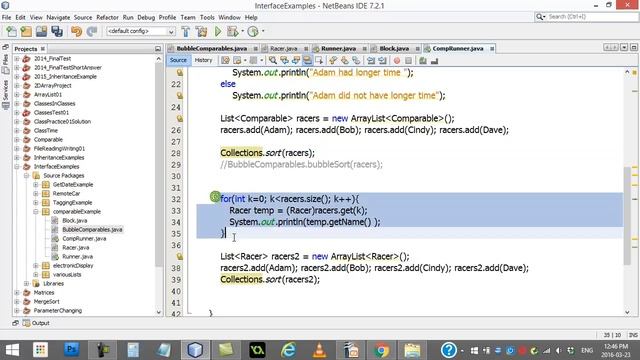
Task: Click the New Project toolbar icon
Action: (x=26, y=31)
